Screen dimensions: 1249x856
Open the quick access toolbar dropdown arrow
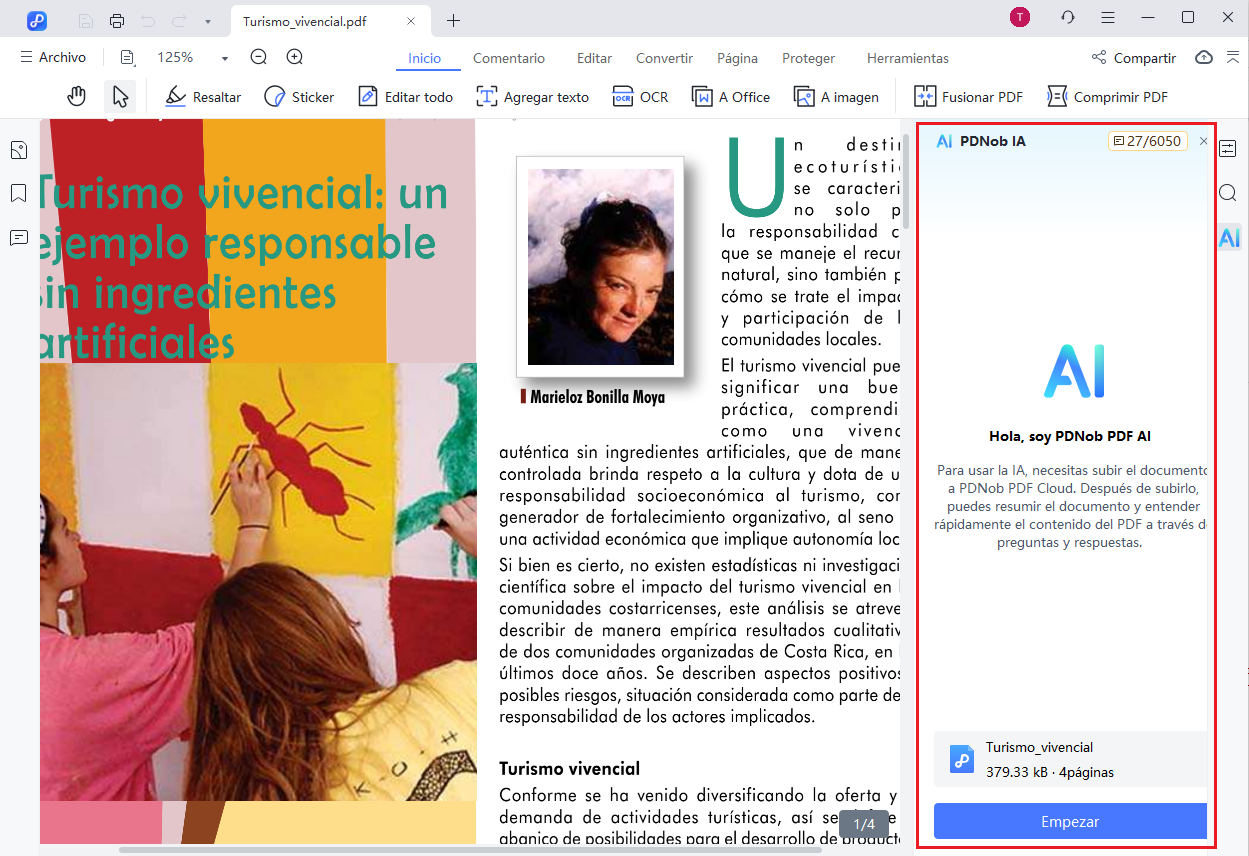[207, 20]
